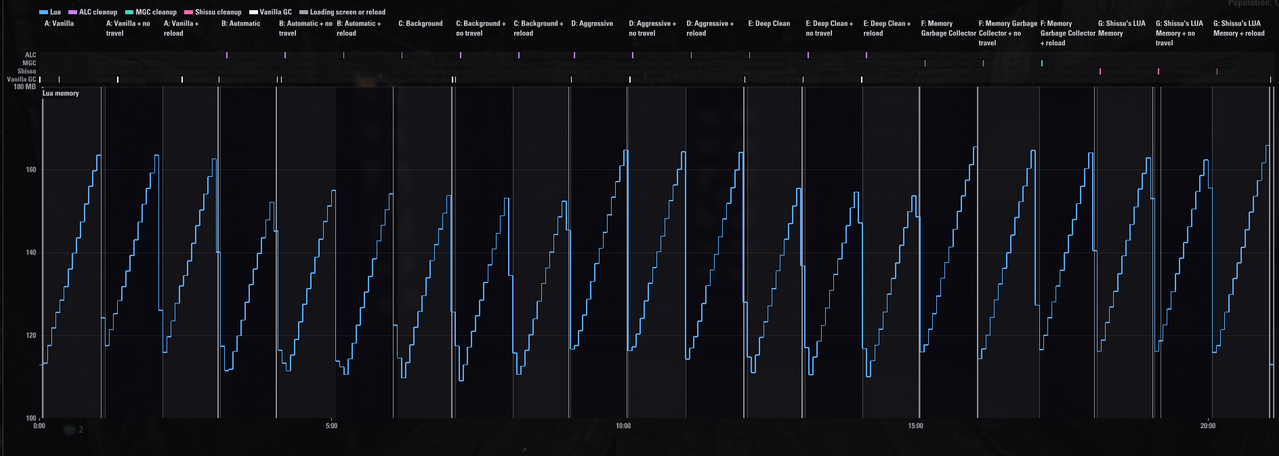Click the first green MGC cleanup marker
The width and height of the screenshot is (1279, 456).
point(925,63)
